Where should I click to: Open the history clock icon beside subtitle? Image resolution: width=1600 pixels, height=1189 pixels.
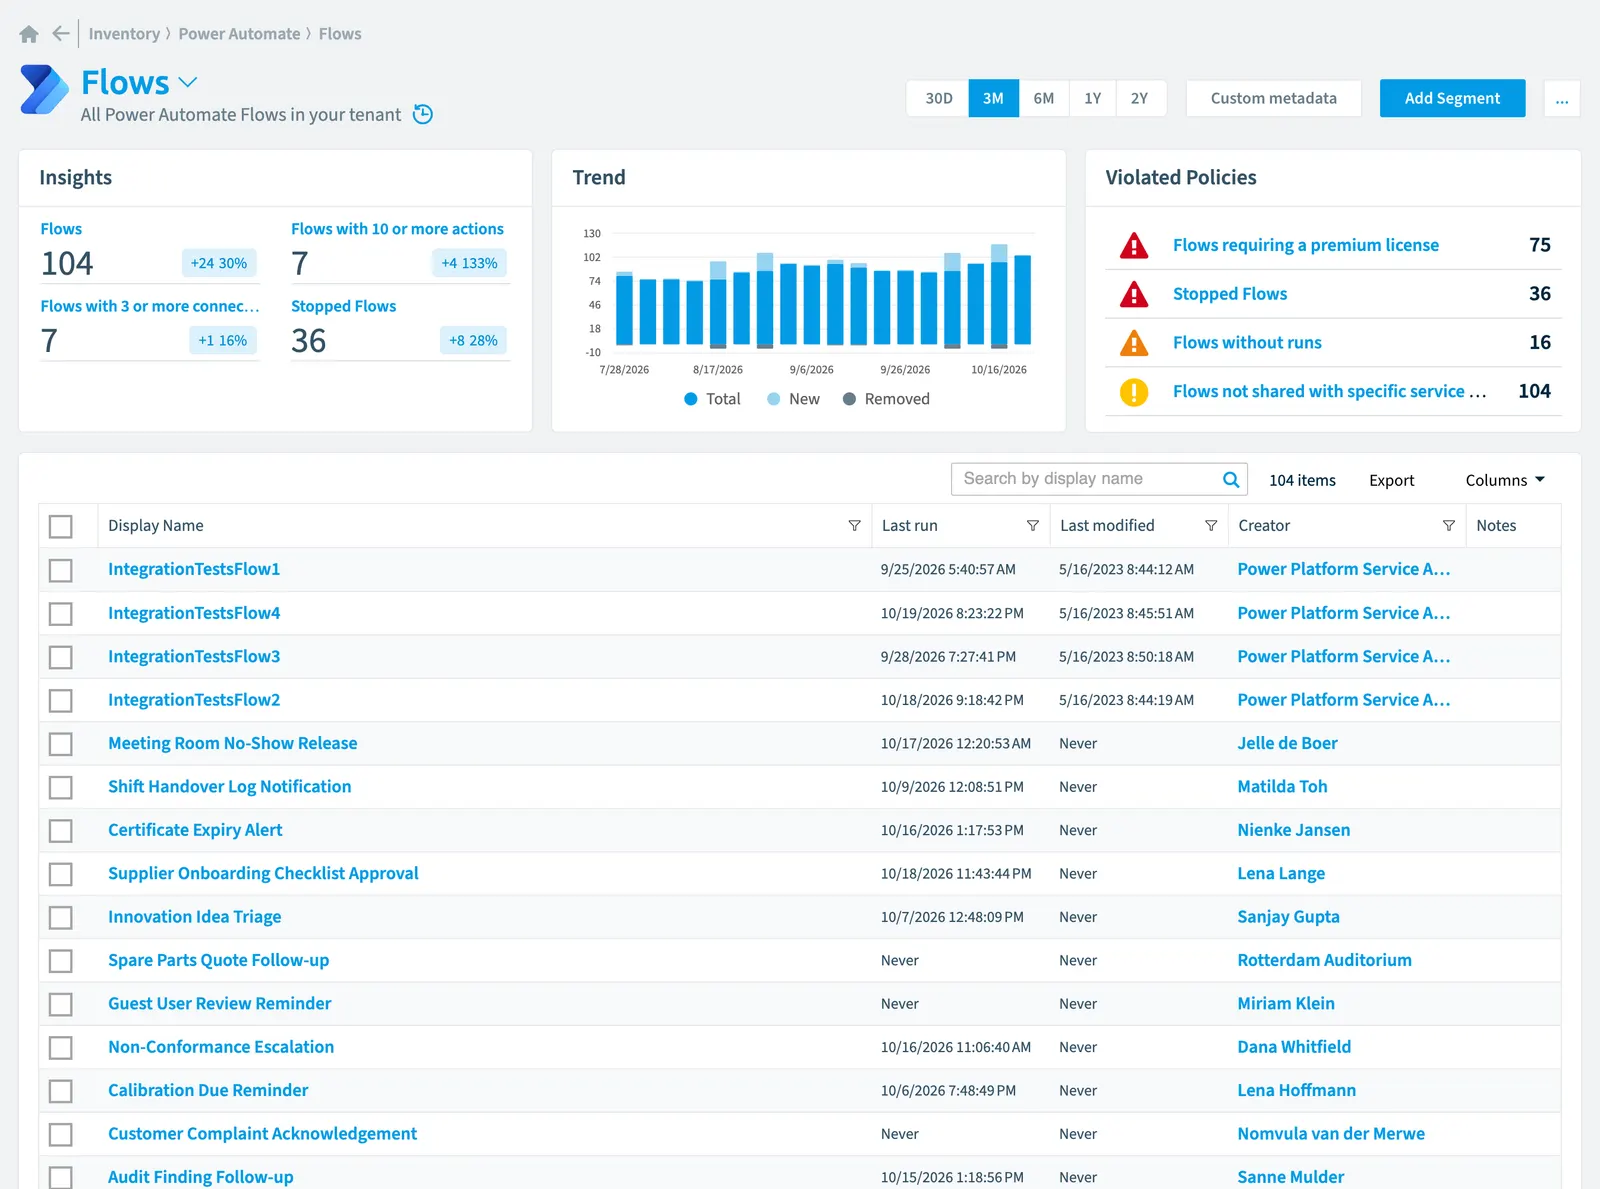click(x=423, y=114)
